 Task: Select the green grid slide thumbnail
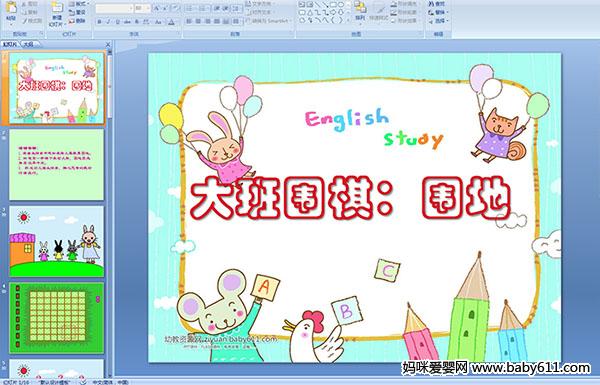point(56,318)
